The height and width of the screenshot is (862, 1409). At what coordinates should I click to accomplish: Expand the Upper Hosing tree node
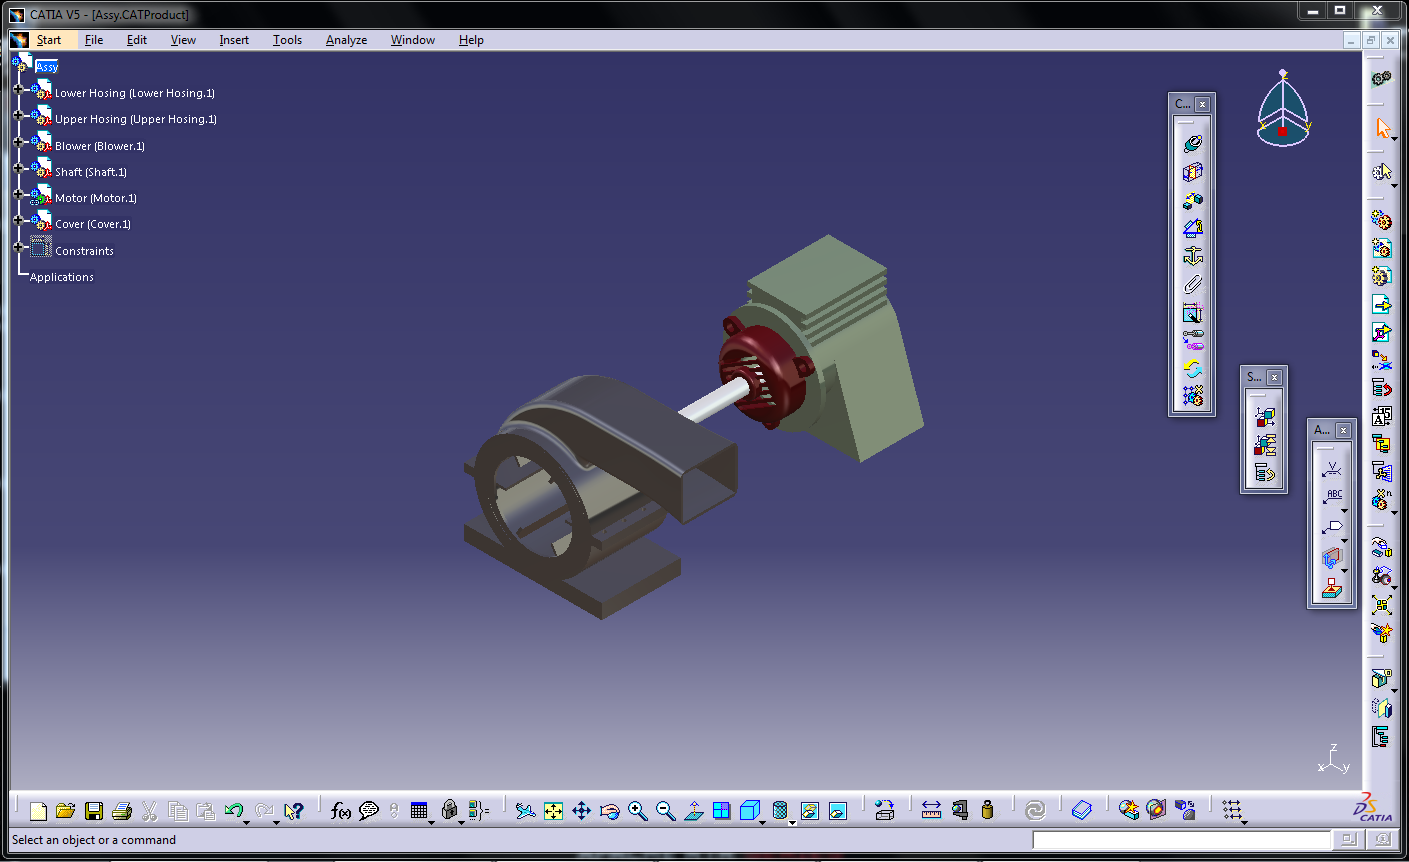[18, 115]
